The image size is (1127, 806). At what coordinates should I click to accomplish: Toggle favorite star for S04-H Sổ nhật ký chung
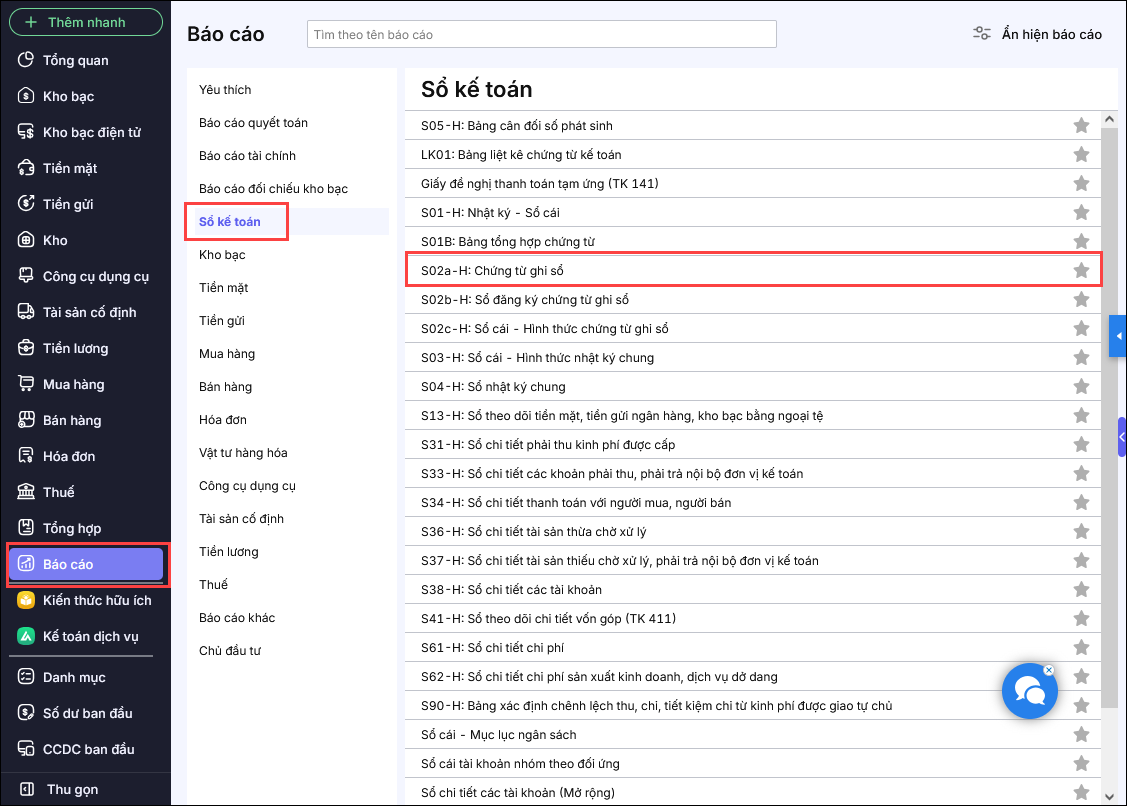pyautogui.click(x=1081, y=386)
